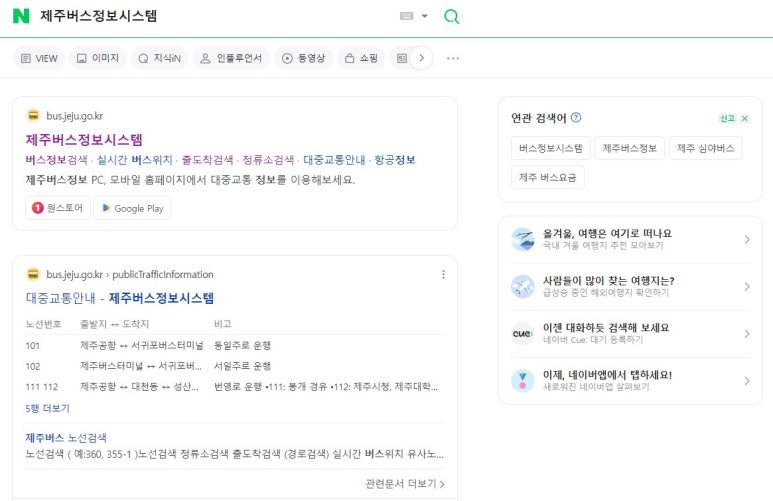Expand chevron of 올겨울 여행 row

click(x=747, y=239)
